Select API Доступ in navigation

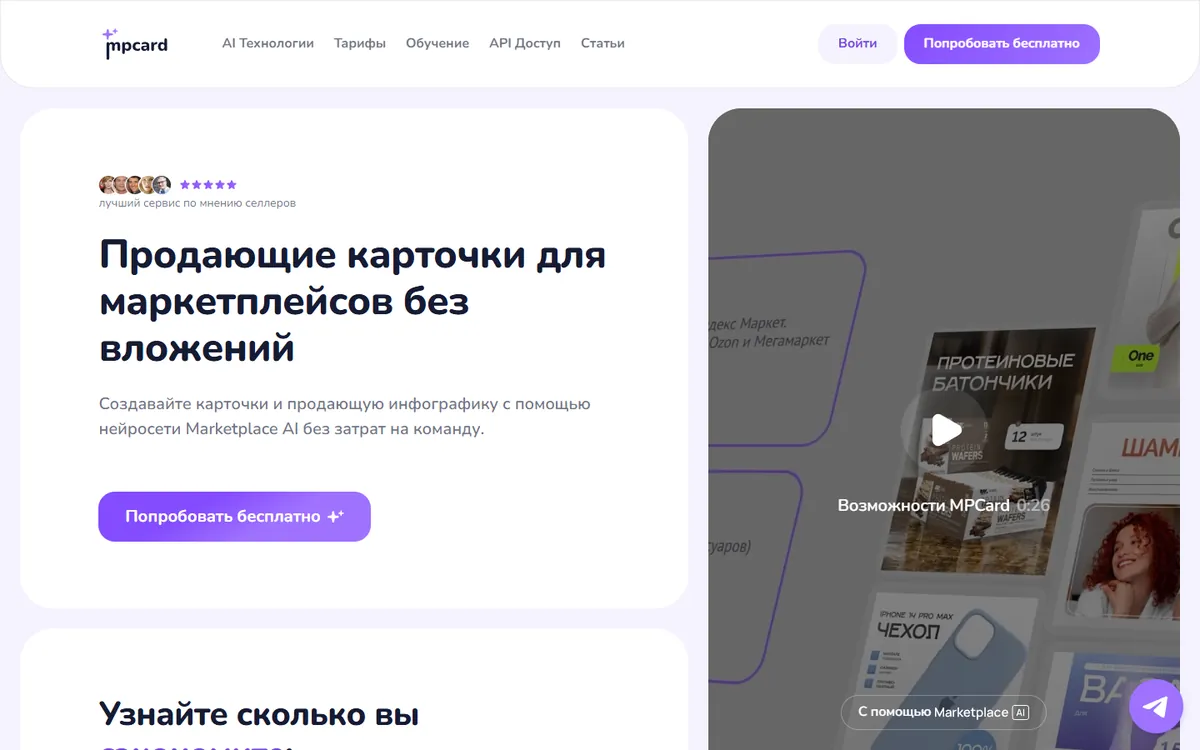coord(525,43)
